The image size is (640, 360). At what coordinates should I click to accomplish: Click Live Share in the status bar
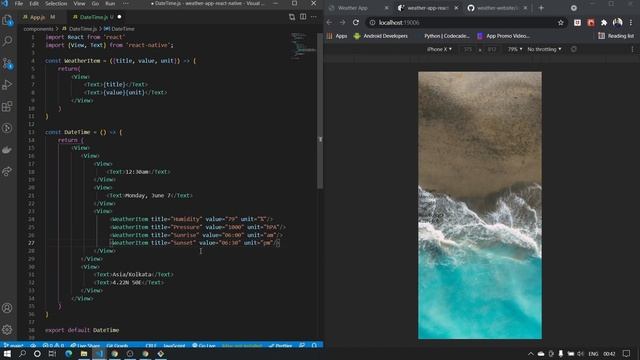tap(85, 346)
